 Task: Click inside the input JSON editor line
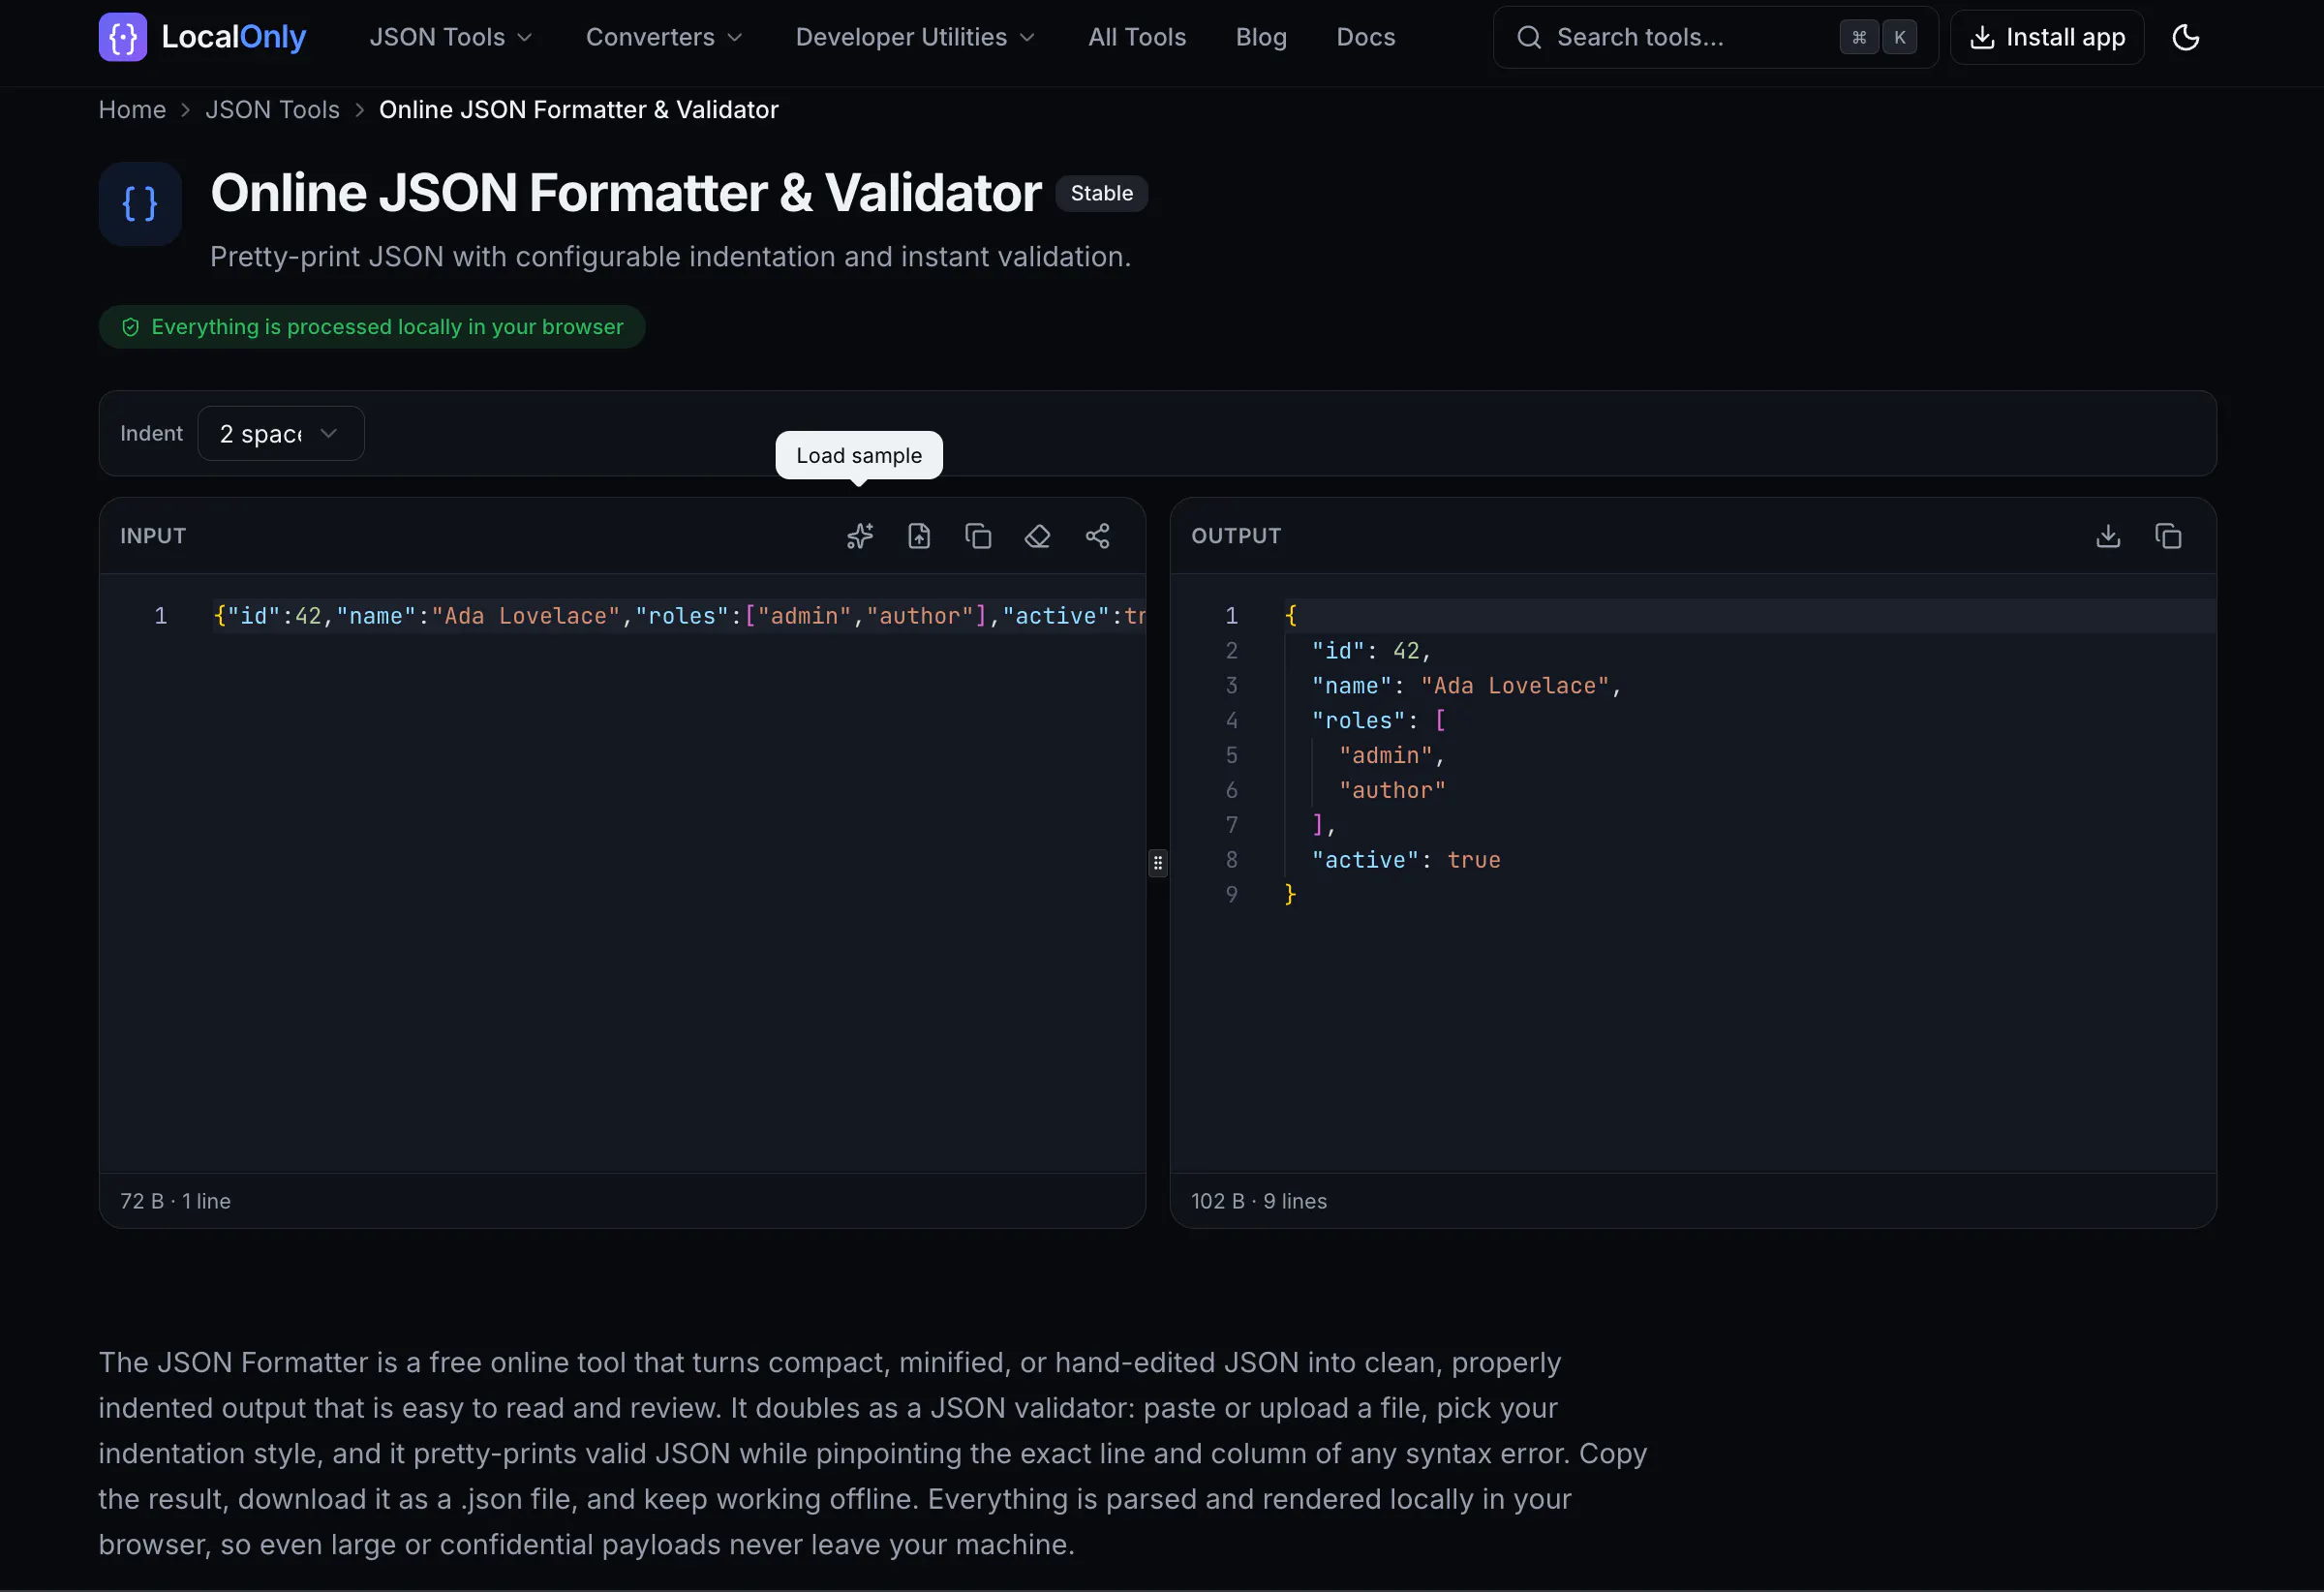pos(678,616)
